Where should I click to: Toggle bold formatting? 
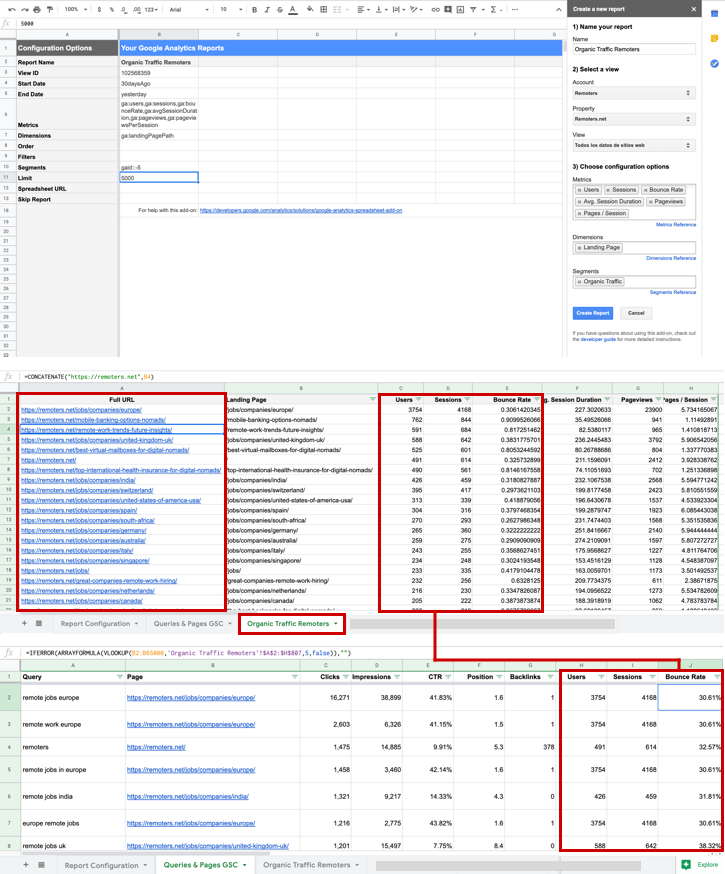[x=255, y=9]
